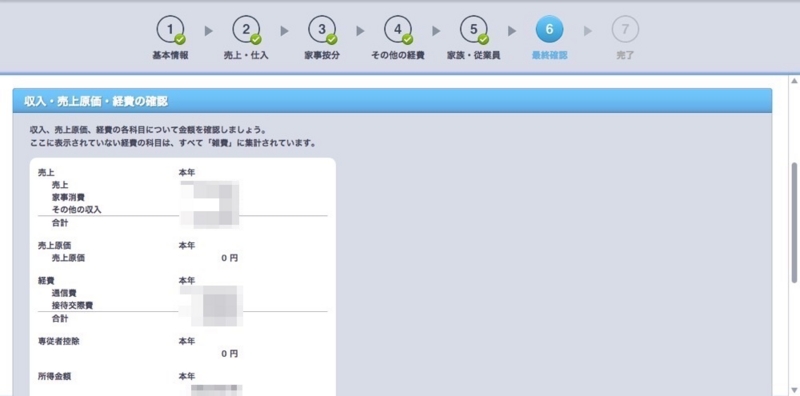Image resolution: width=800 pixels, height=396 pixels.
Task: Click the 合計 label under 経費
Action: pos(60,318)
